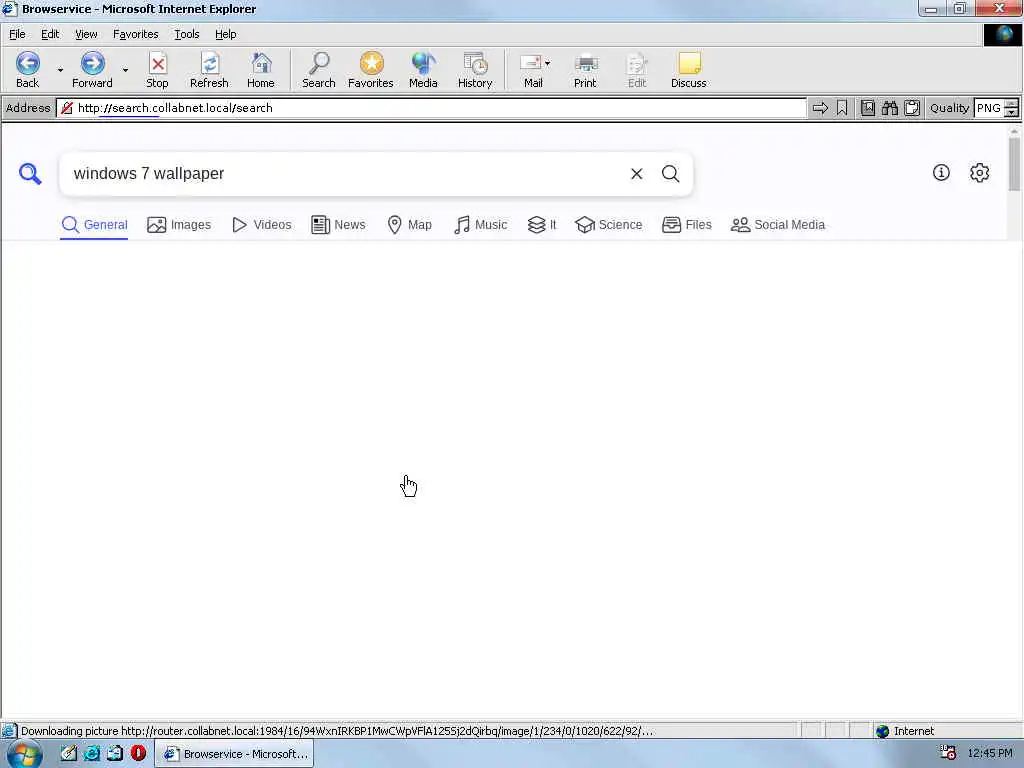Go to the Home page
This screenshot has width=1024, height=768.
click(261, 70)
